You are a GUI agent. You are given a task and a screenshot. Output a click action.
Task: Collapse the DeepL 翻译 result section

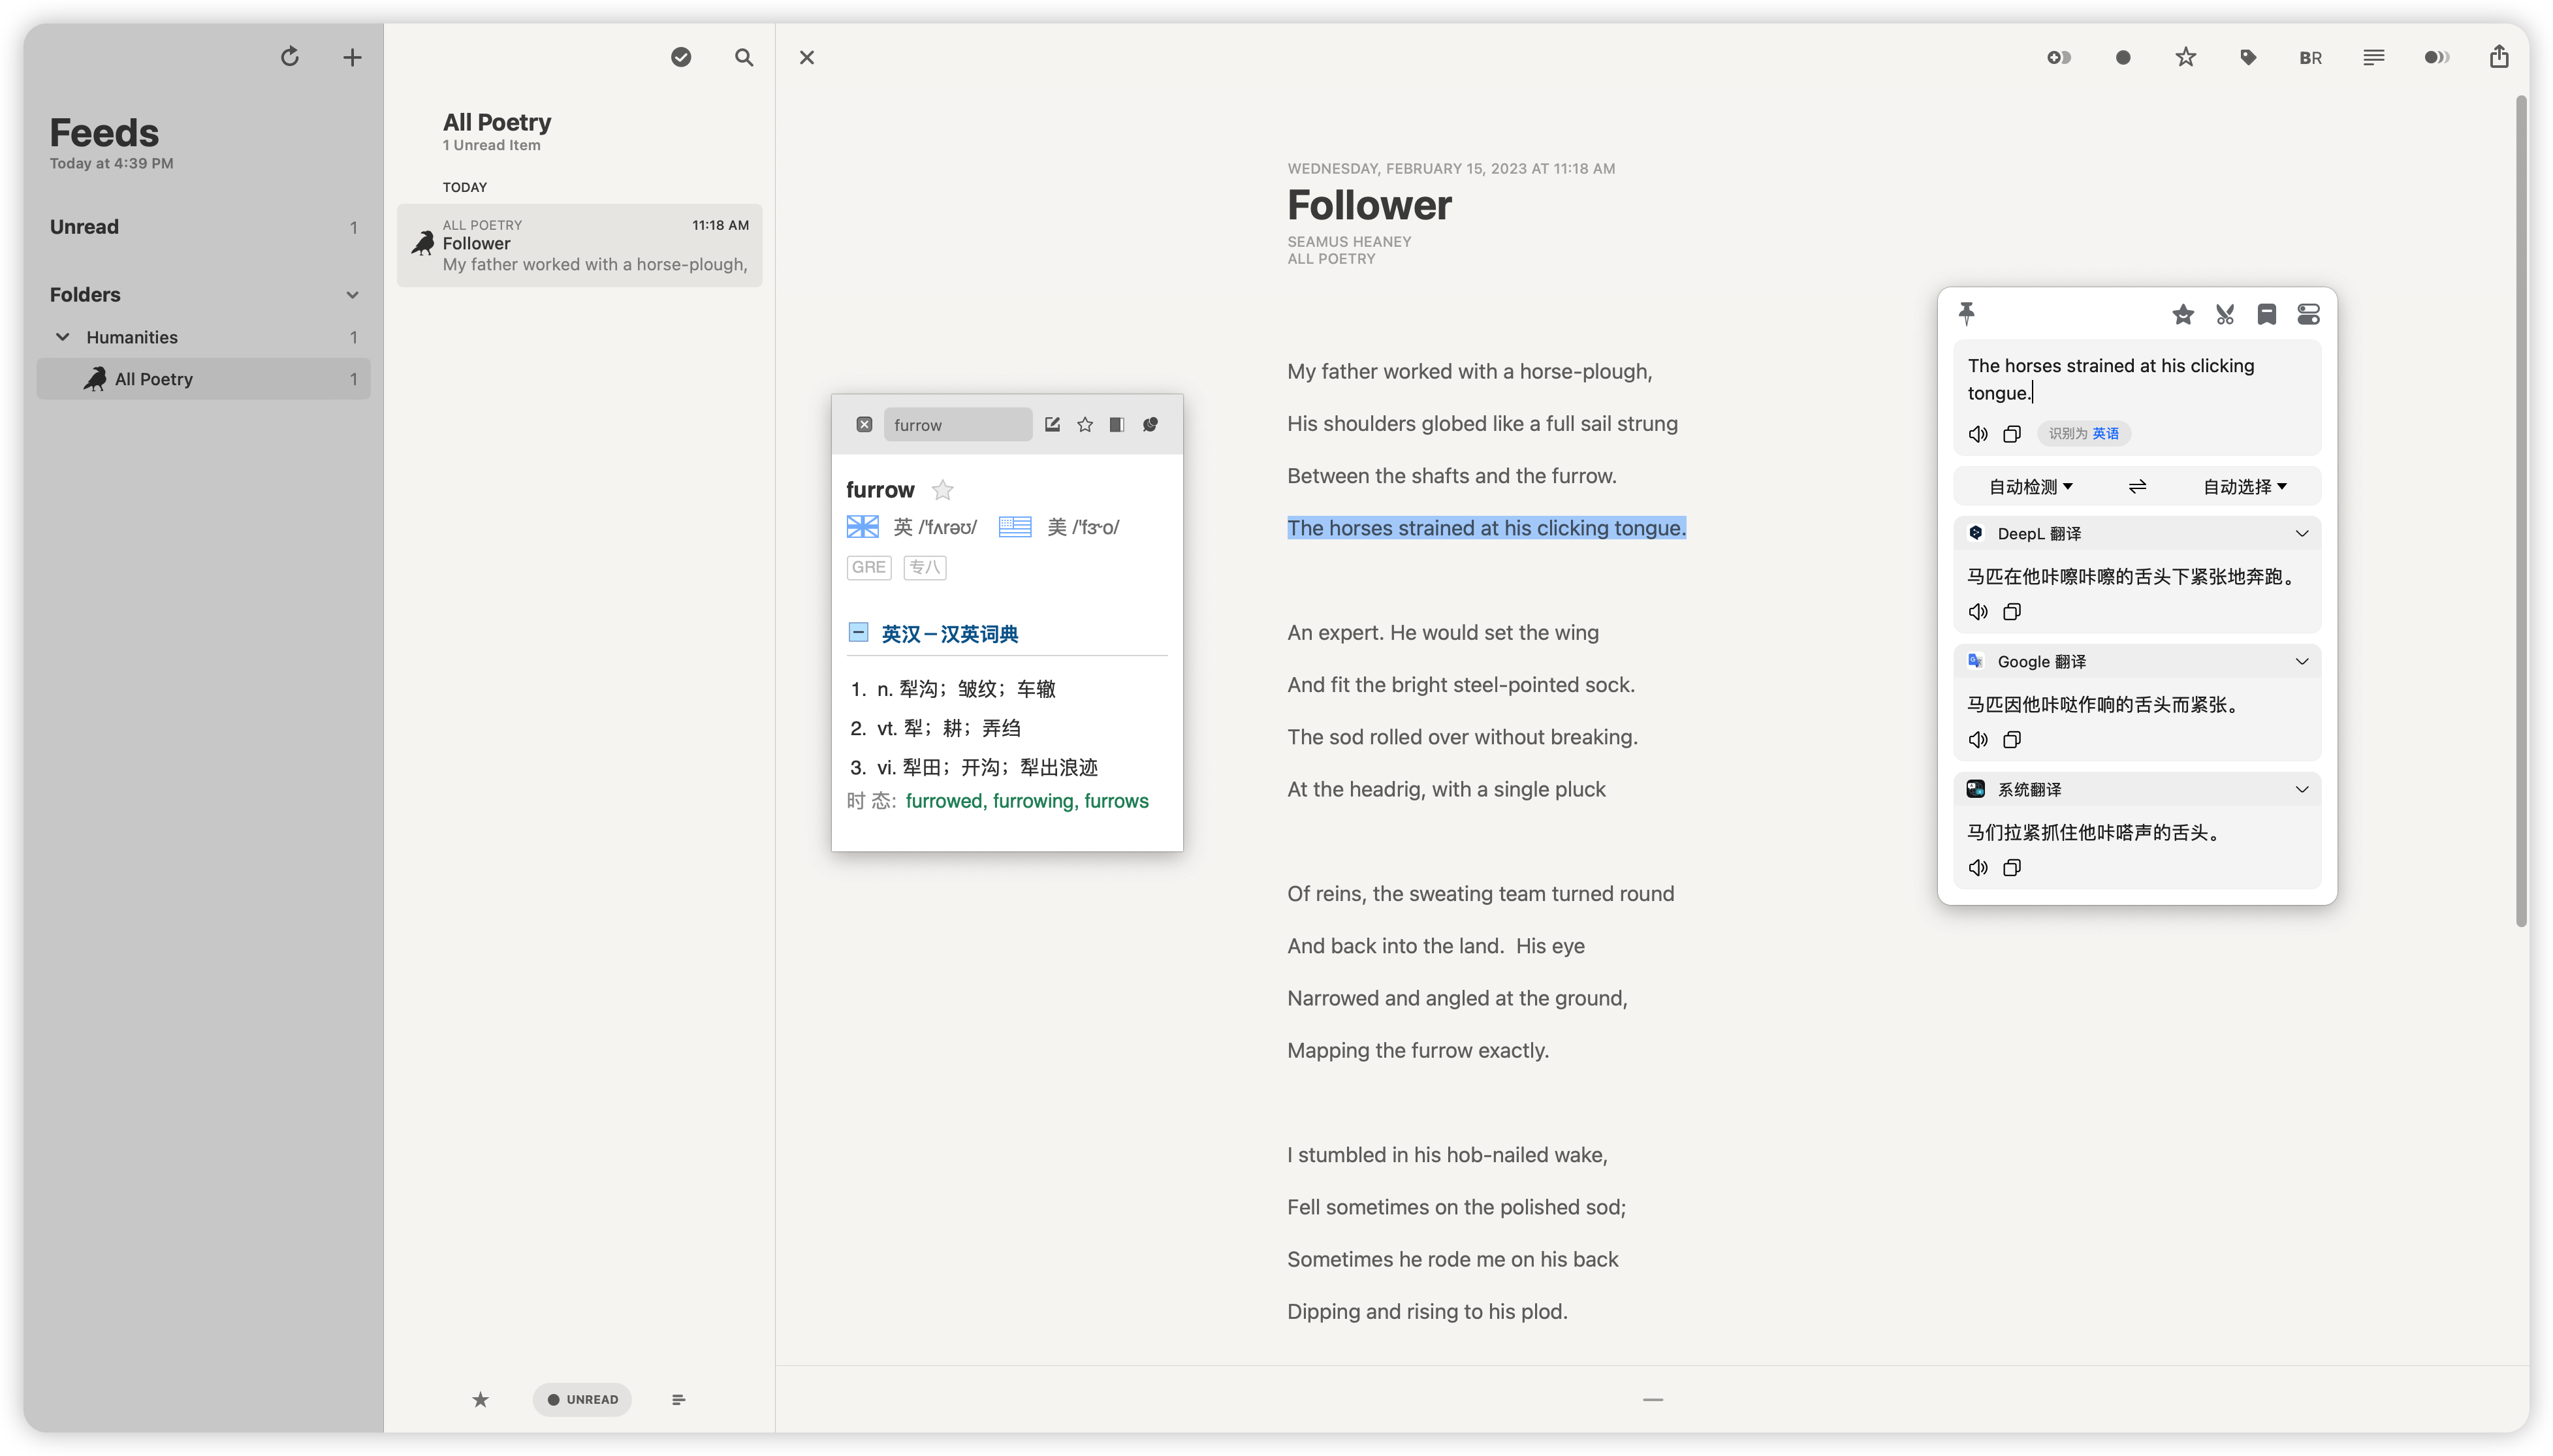pyautogui.click(x=2301, y=533)
